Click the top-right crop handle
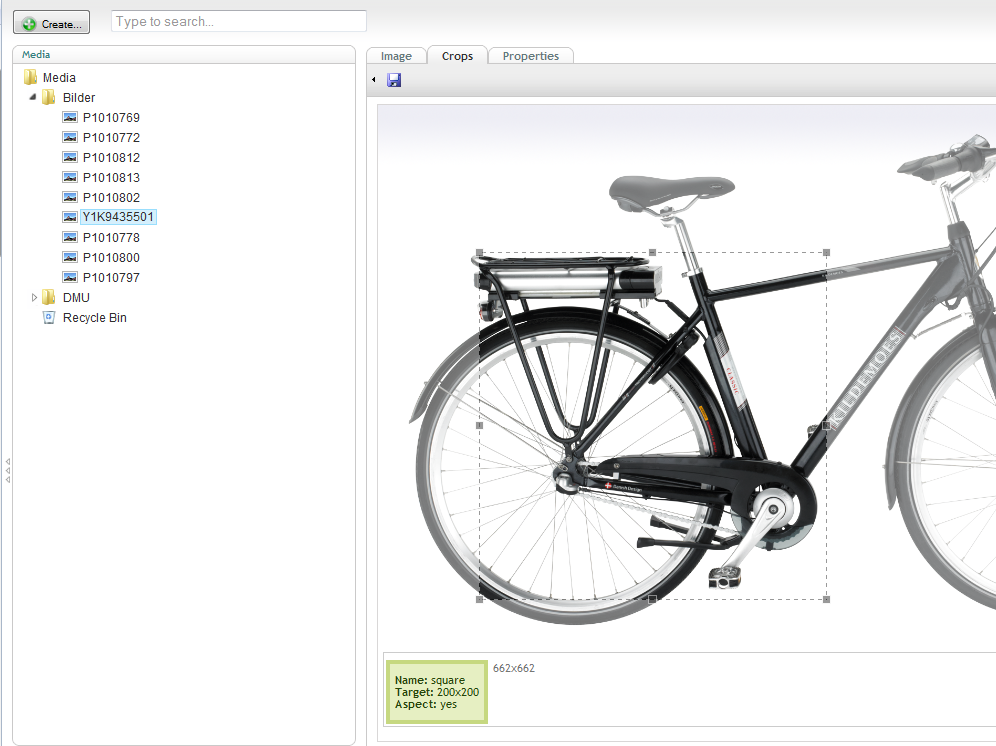Image resolution: width=996 pixels, height=746 pixels. (826, 252)
